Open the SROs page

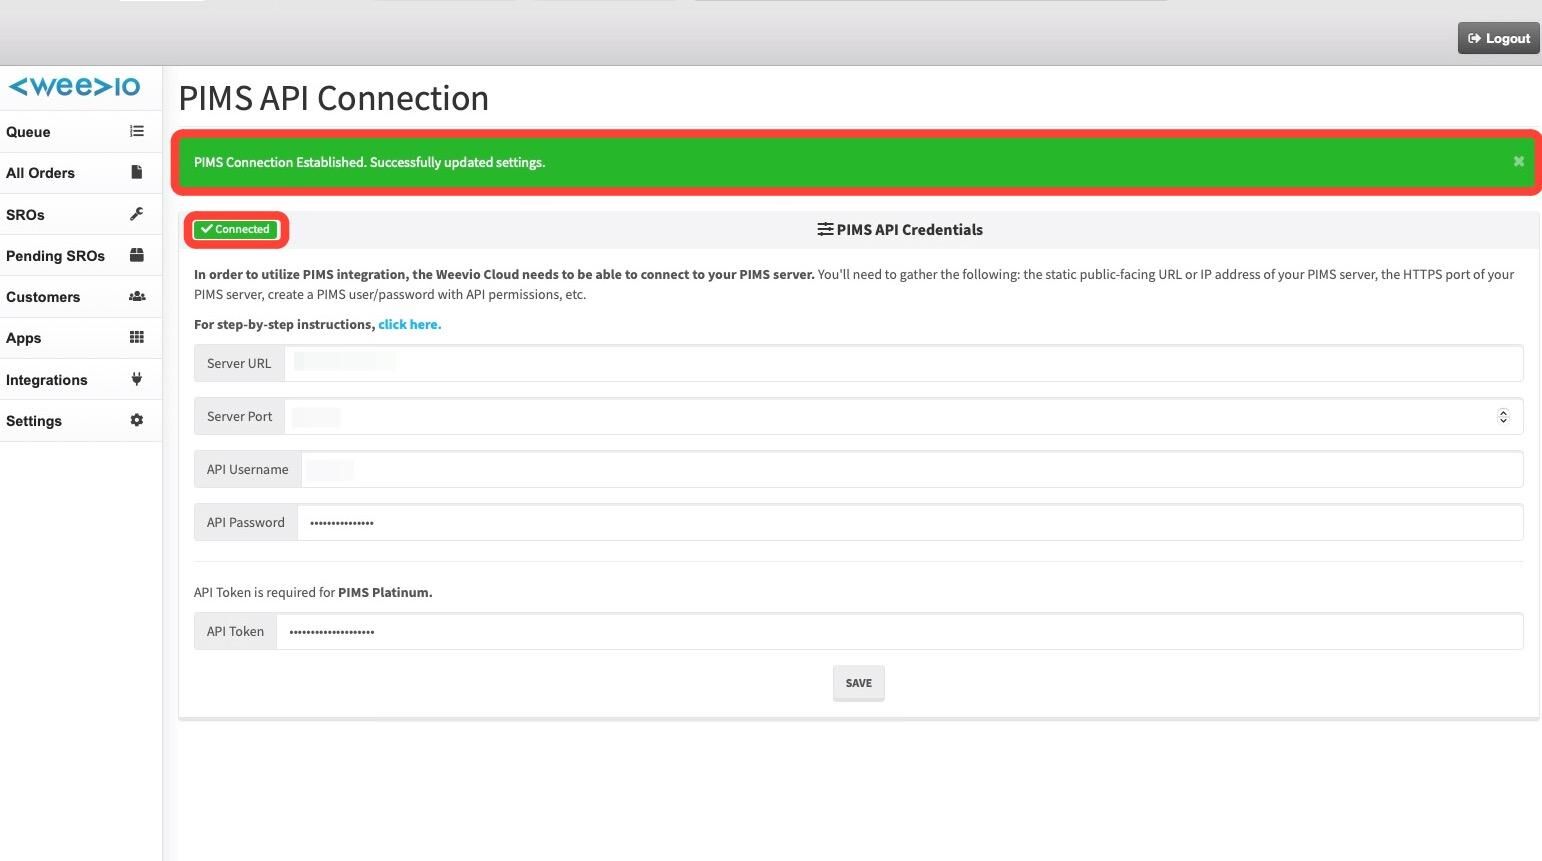[81, 214]
